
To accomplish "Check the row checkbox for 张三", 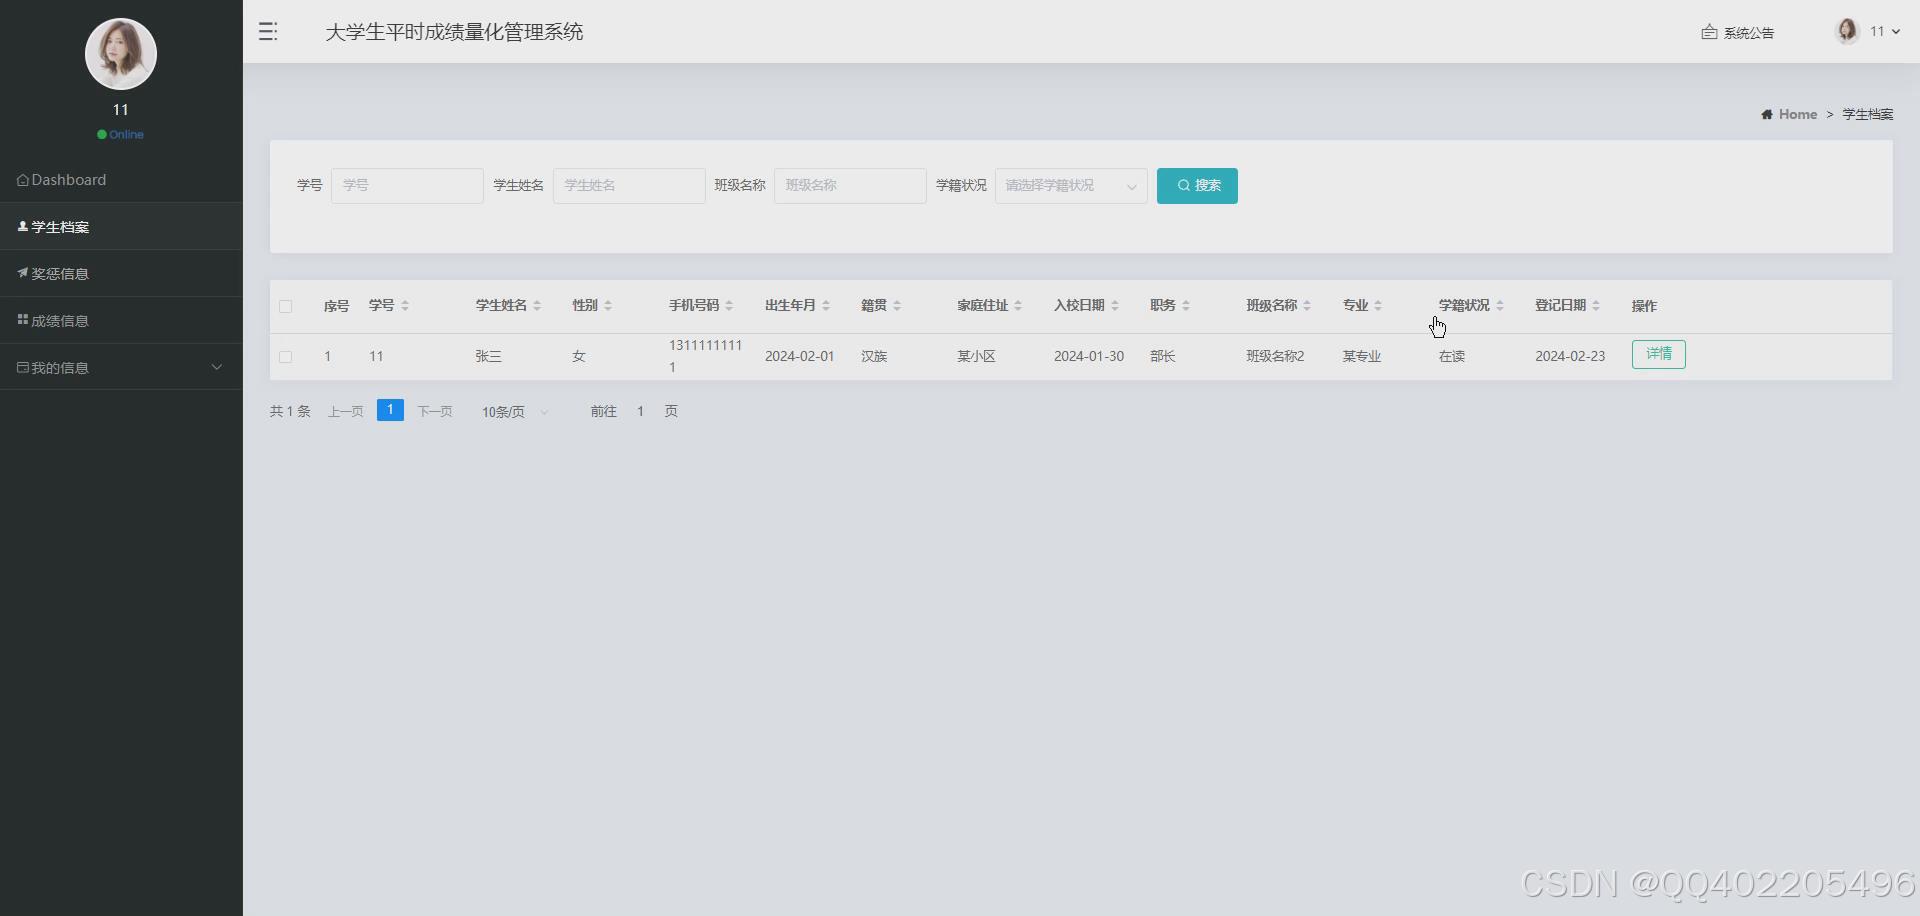I will (285, 356).
